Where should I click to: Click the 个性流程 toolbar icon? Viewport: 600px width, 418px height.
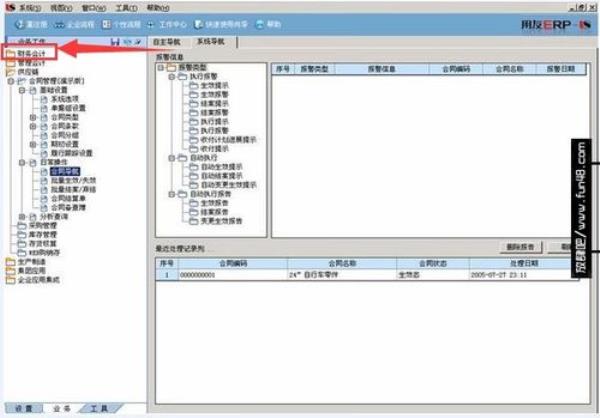pyautogui.click(x=106, y=24)
